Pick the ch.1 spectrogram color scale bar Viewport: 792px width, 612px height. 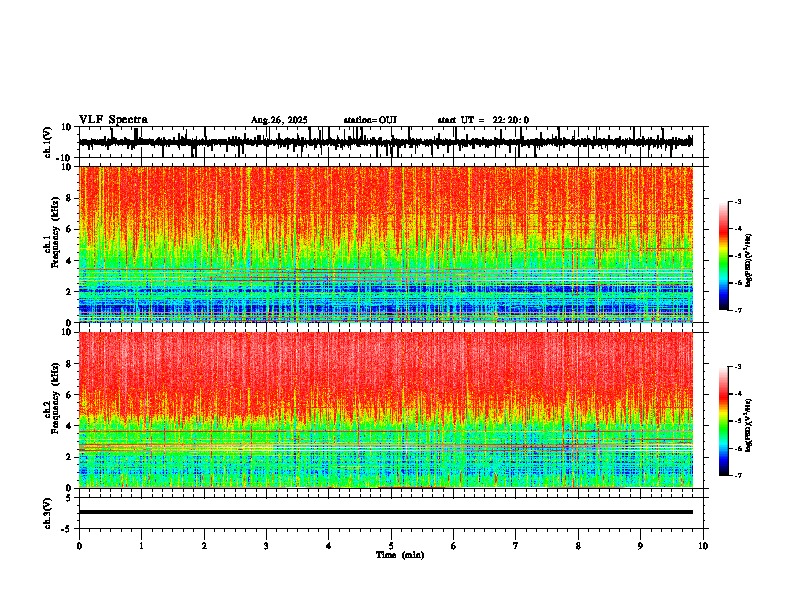724,256
